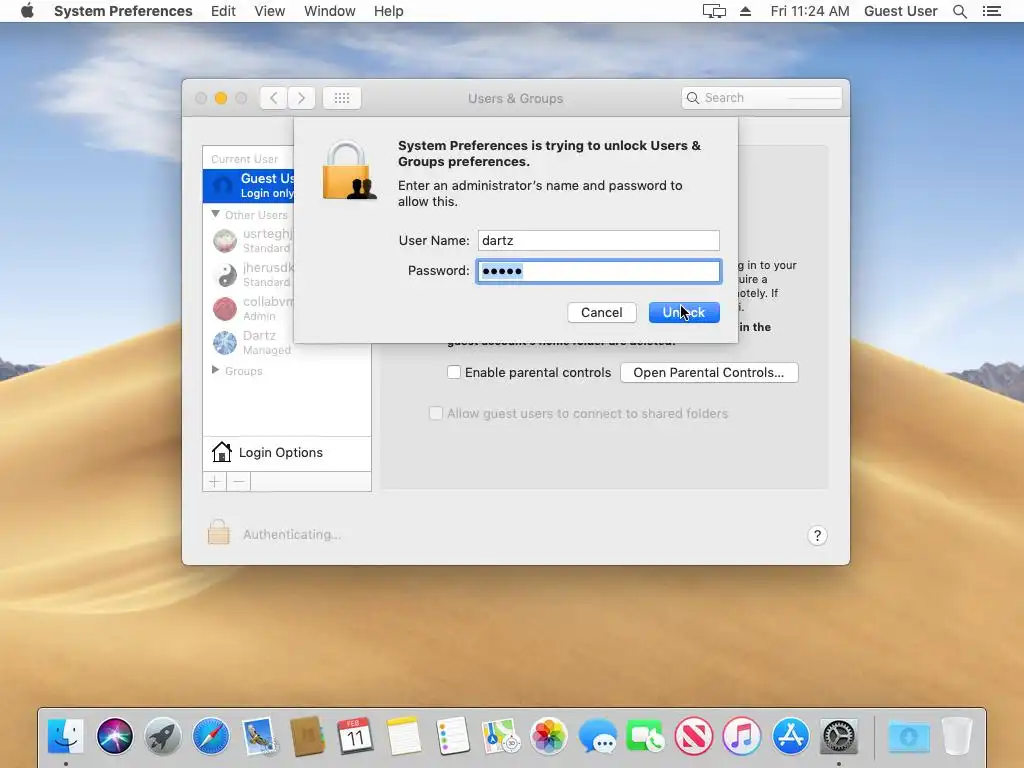This screenshot has height=768, width=1024.
Task: Open Reminders list icon in Dock
Action: (x=452, y=736)
